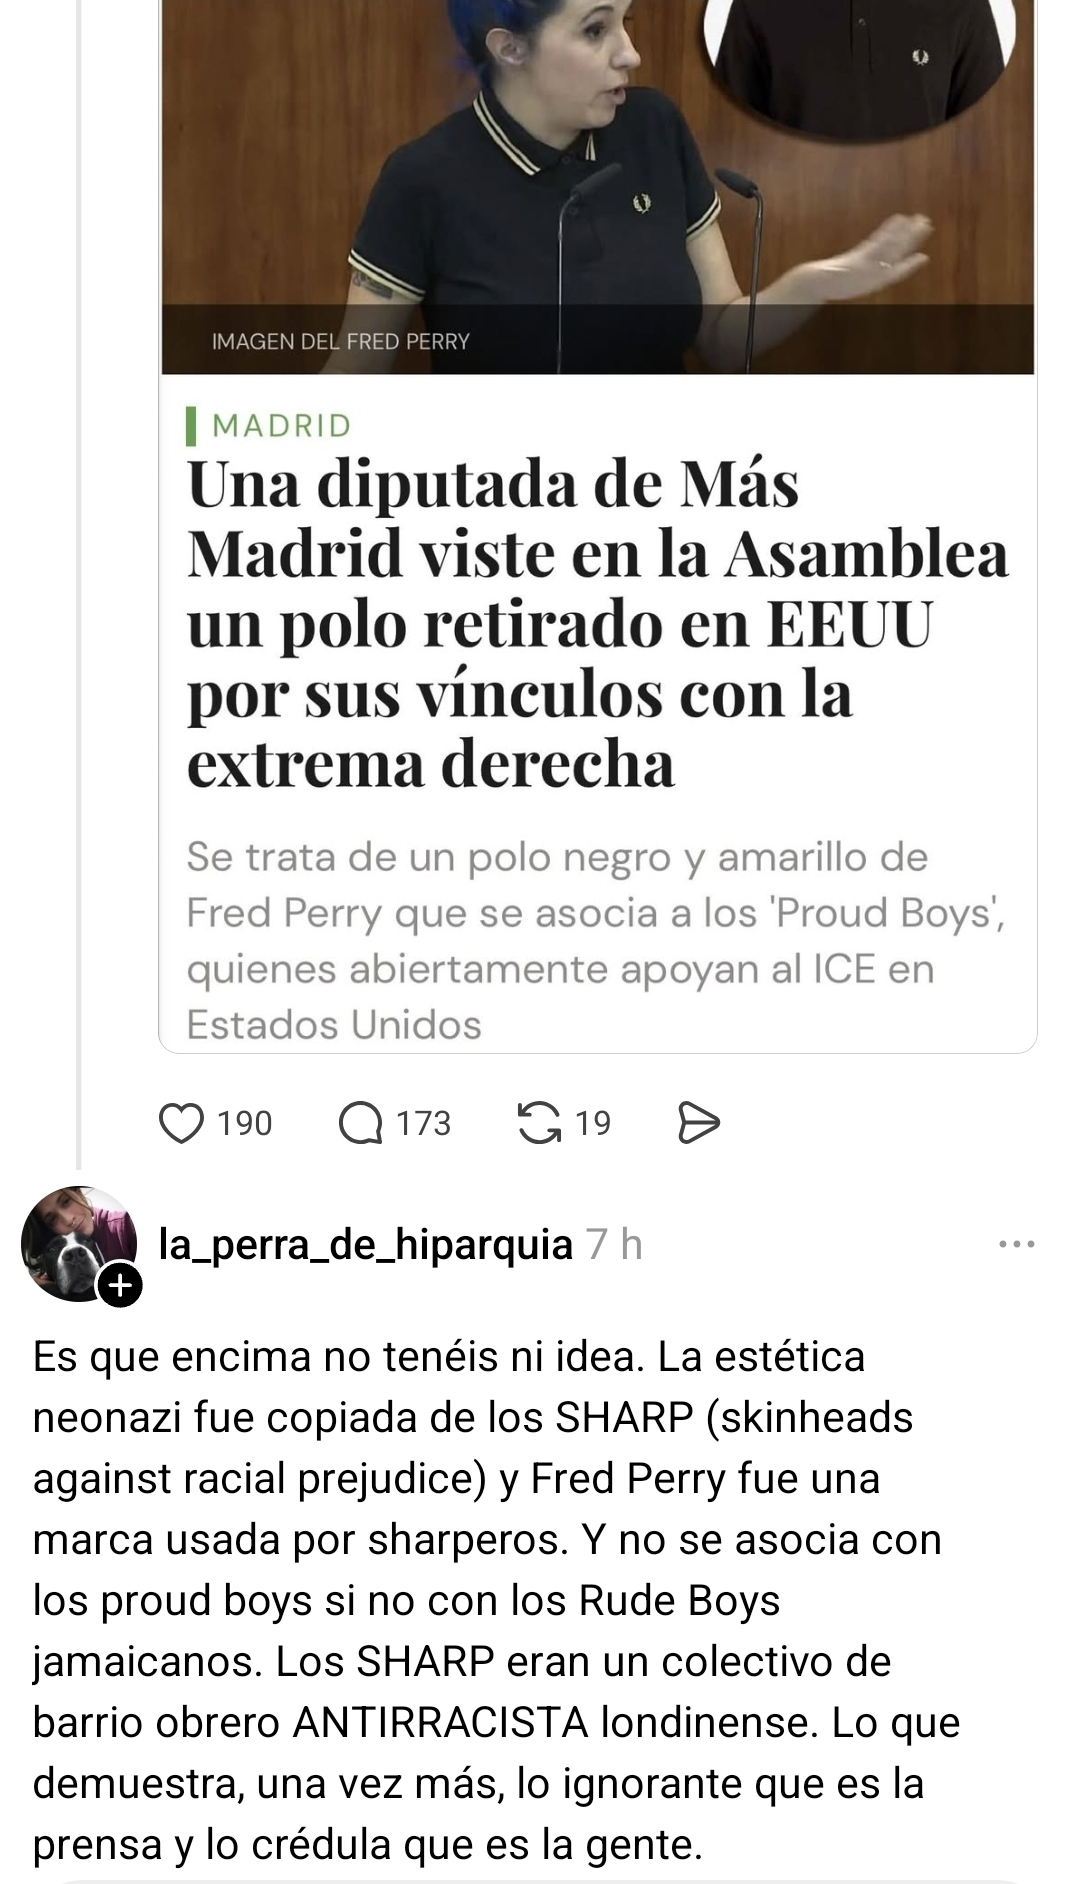Tap the article subheadline about Proud Boys
Image resolution: width=1080 pixels, height=1884 pixels.
(x=597, y=940)
